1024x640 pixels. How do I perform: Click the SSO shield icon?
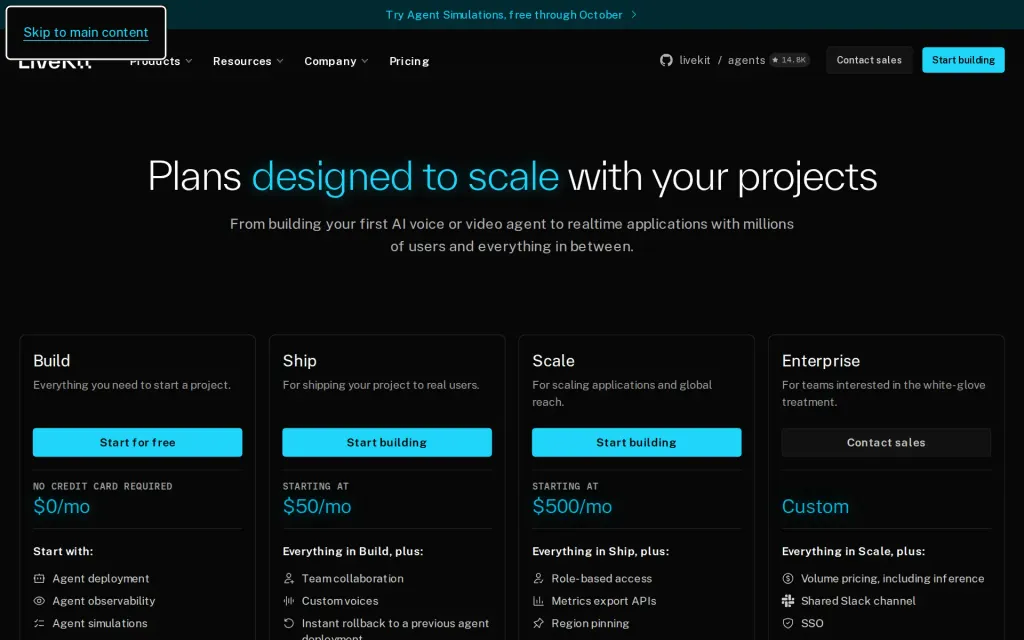click(x=788, y=623)
